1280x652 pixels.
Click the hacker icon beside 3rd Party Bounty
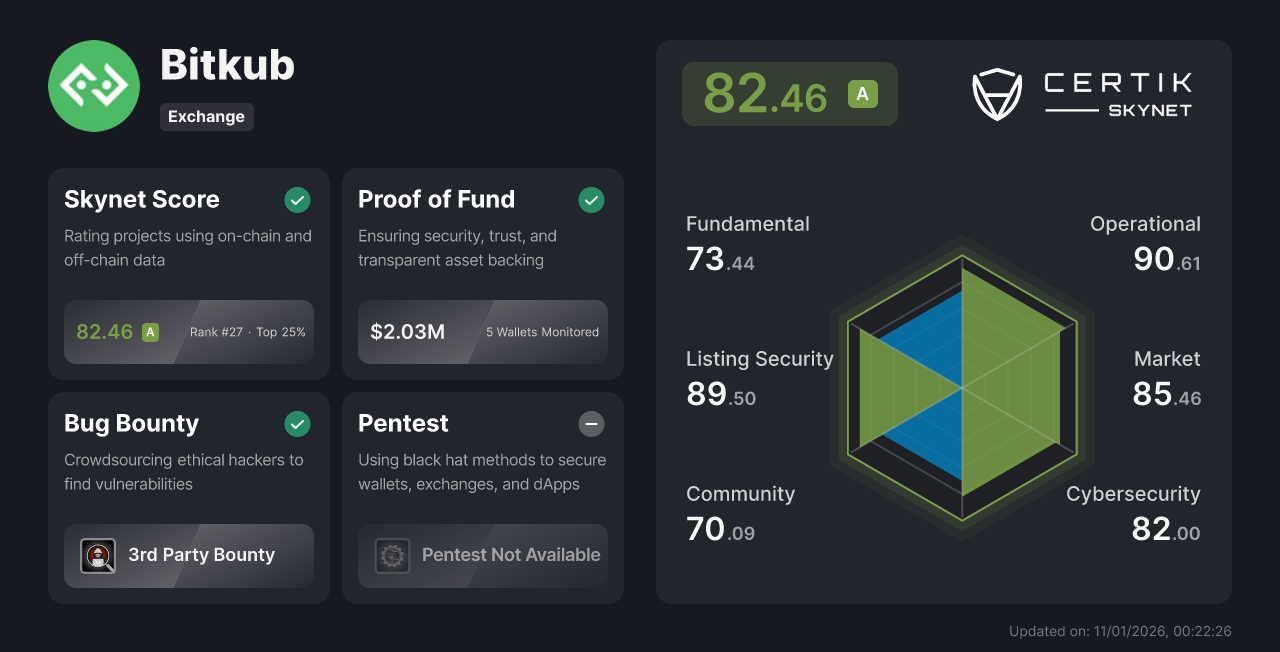point(98,556)
